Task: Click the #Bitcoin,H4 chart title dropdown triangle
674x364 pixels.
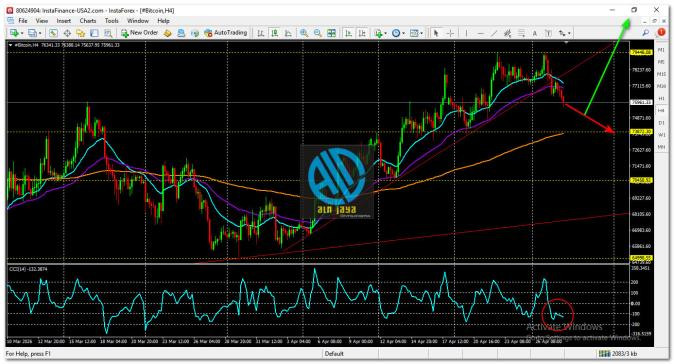Action: tap(11, 45)
